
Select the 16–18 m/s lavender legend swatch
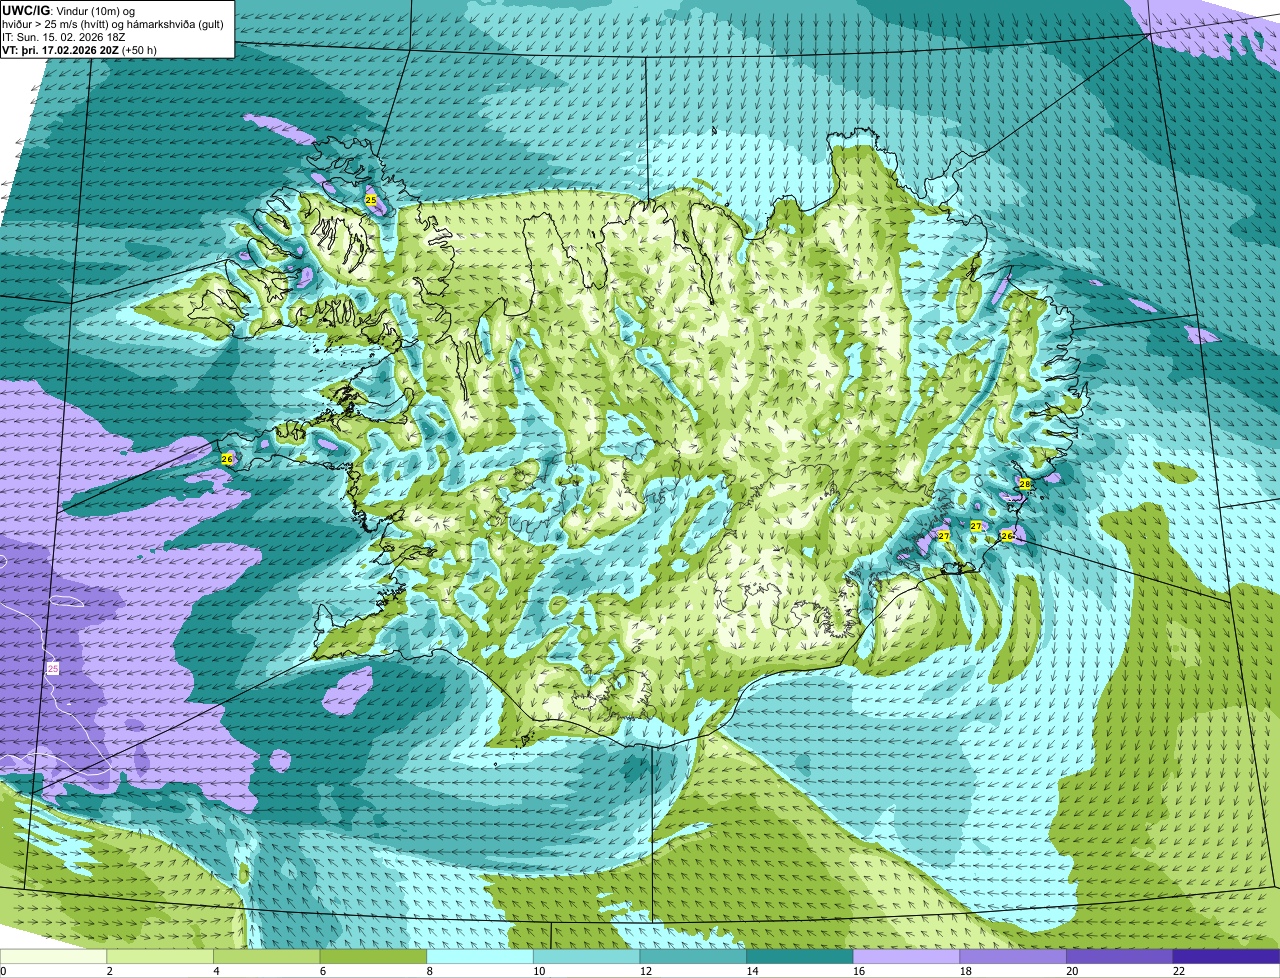click(906, 956)
